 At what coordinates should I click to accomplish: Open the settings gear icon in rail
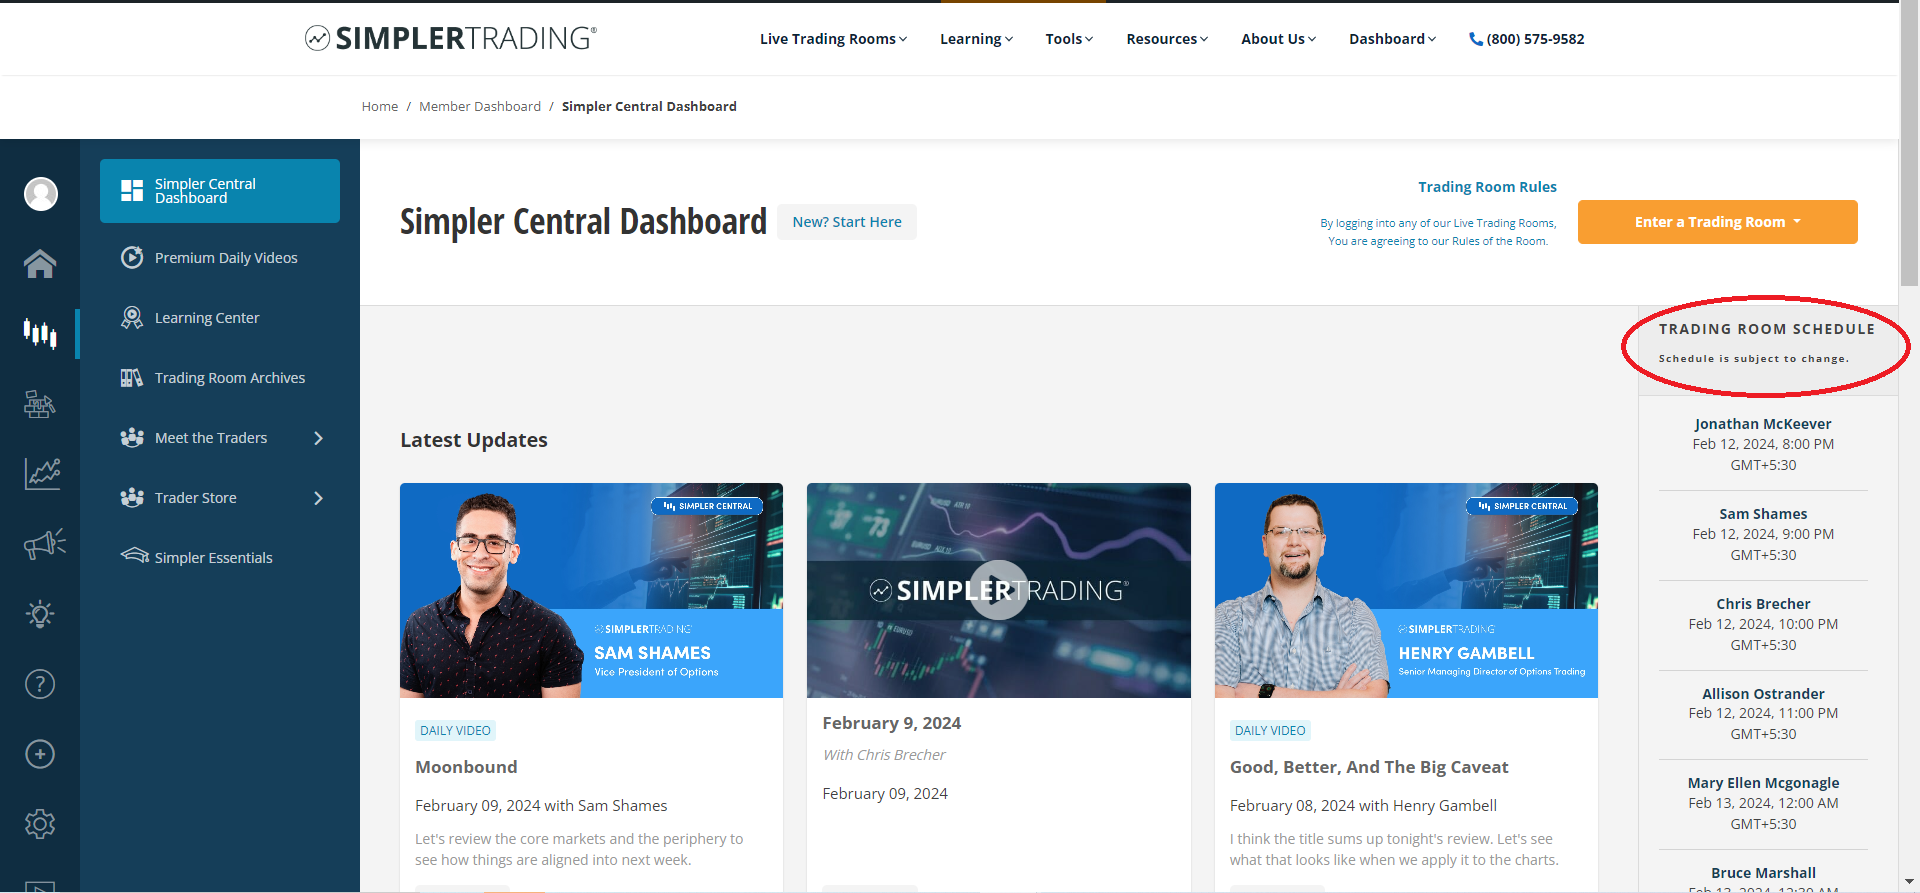(x=40, y=824)
